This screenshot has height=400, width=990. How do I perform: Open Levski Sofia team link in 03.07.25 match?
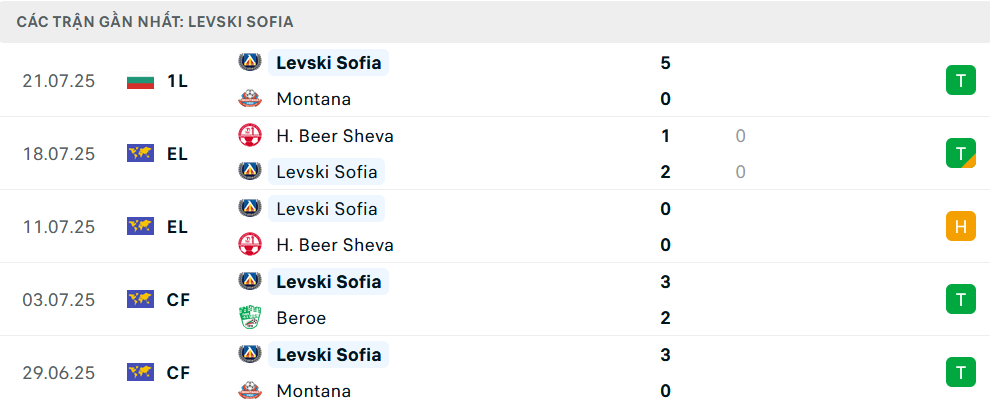pos(328,281)
